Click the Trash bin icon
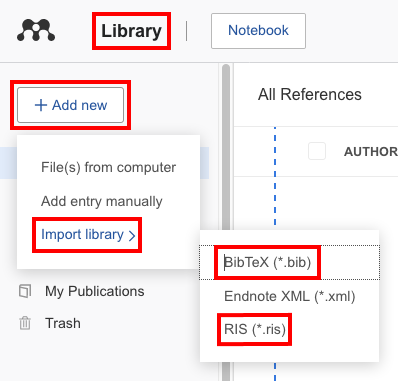Screen dimensions: 398x381 point(25,323)
